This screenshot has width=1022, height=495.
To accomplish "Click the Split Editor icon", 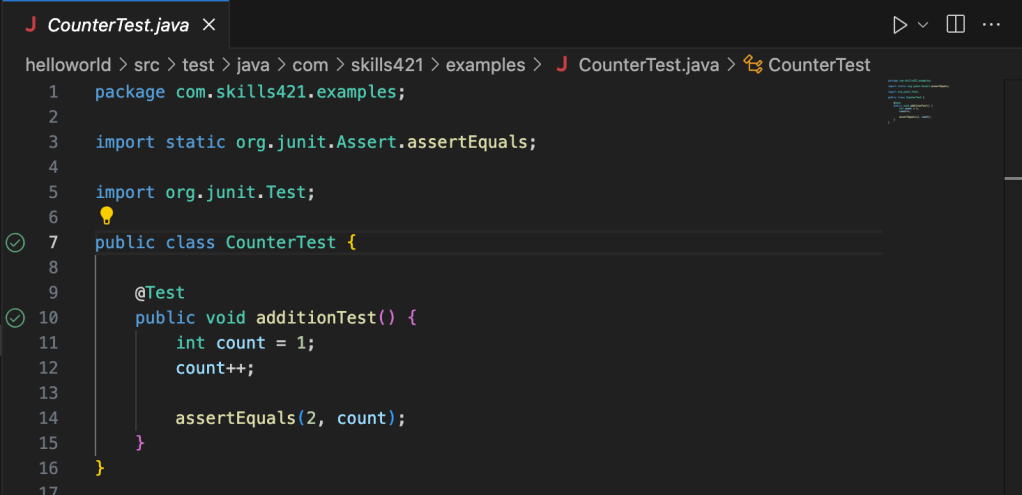I will click(x=956, y=24).
